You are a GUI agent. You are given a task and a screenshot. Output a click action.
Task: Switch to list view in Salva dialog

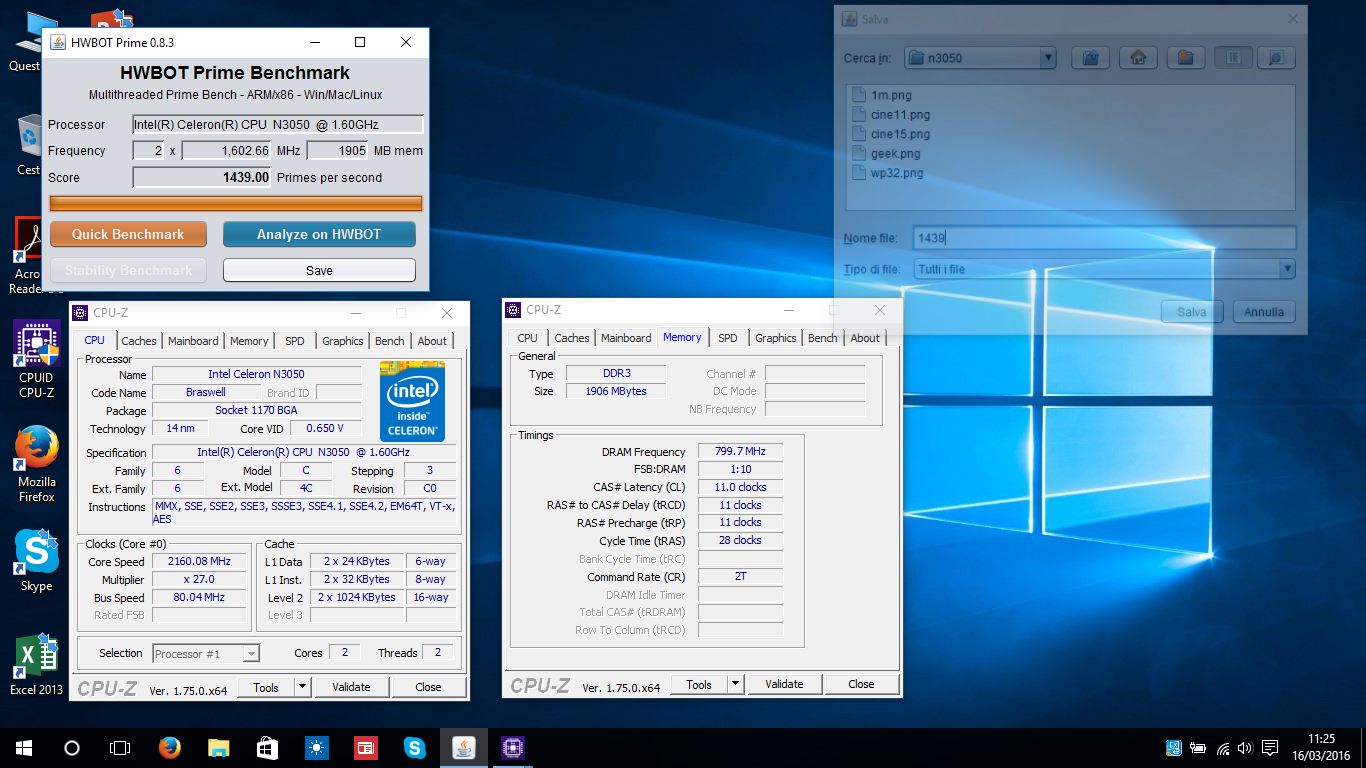tap(1233, 58)
